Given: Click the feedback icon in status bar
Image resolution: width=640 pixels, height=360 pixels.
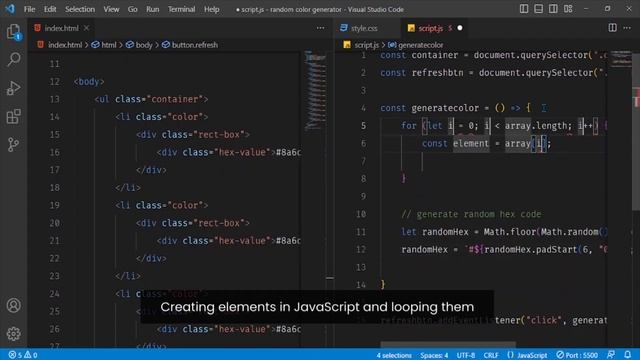Looking at the screenshot, I should click(611, 355).
